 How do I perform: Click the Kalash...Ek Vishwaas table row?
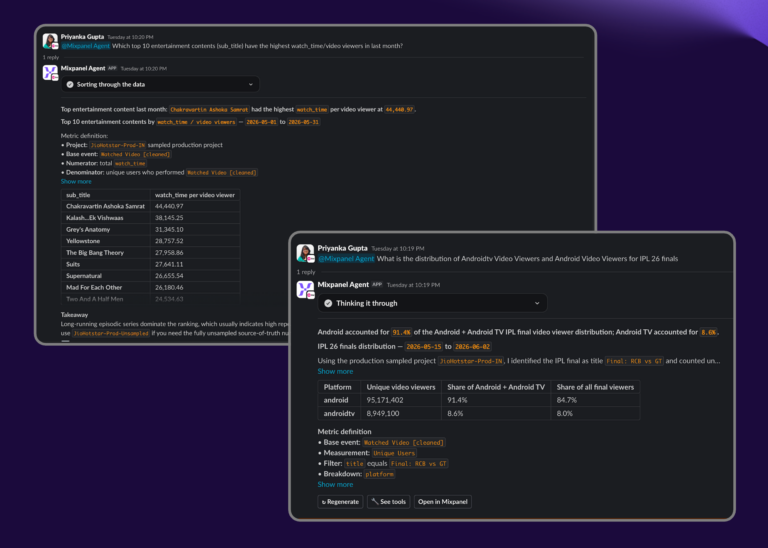pyautogui.click(x=150, y=218)
